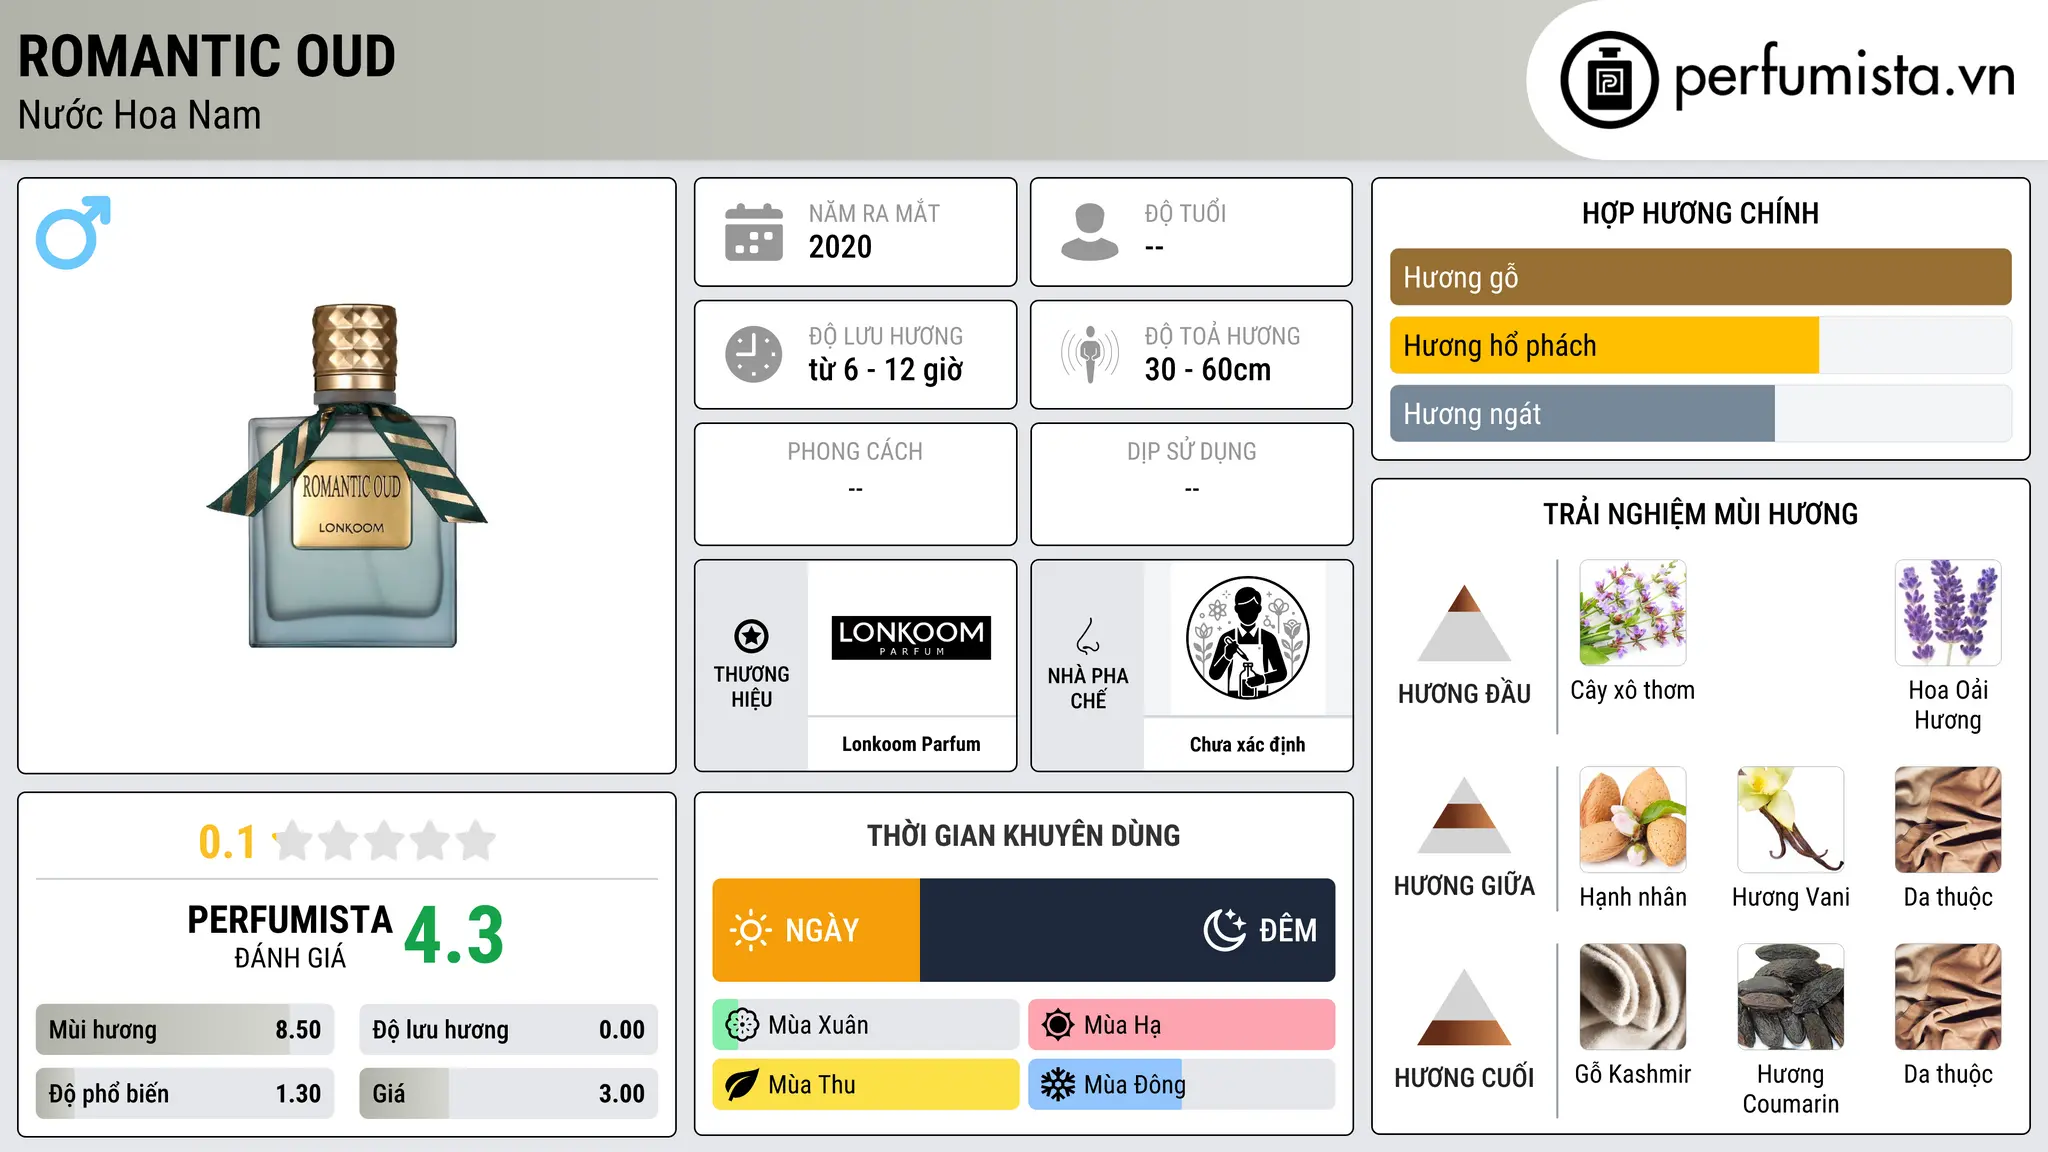
Task: Select the Da thuộc image in Hương giữa
Action: 1948,820
